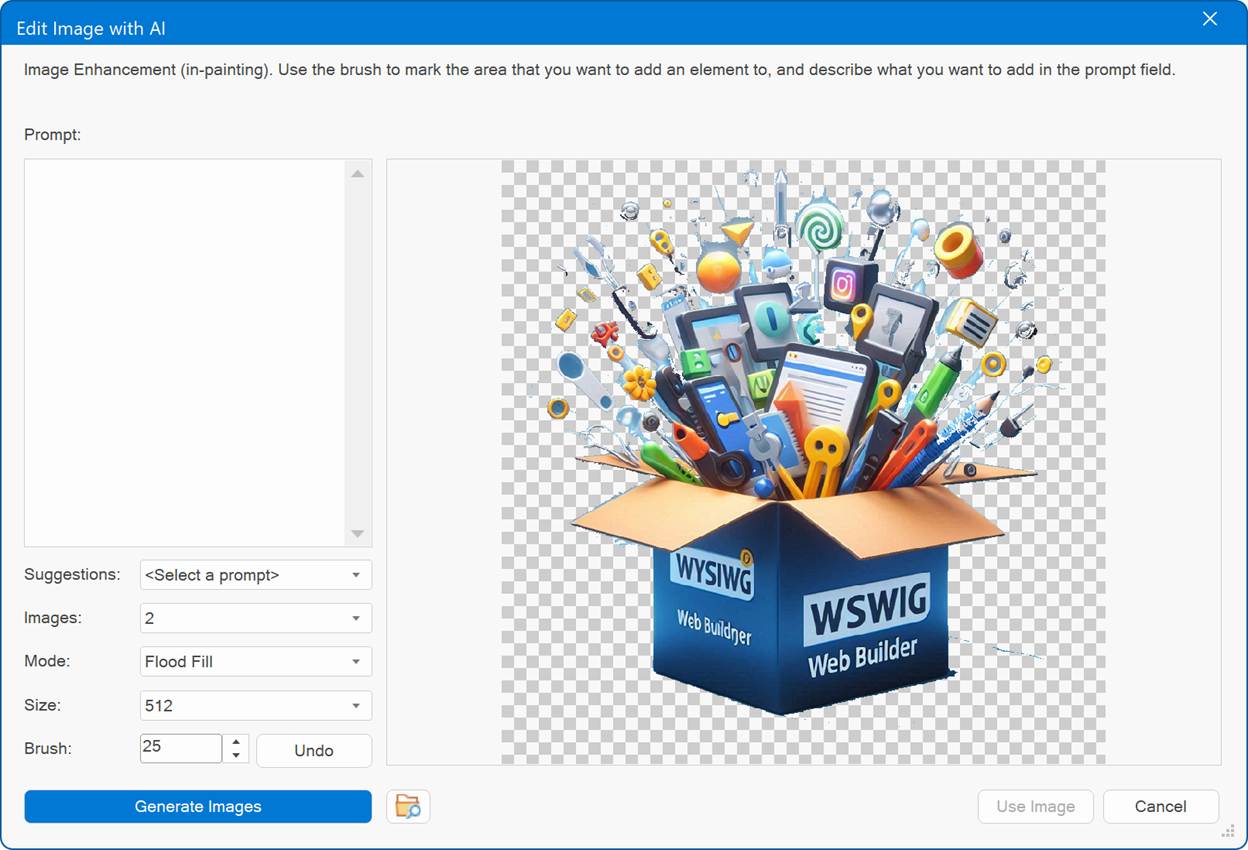Expand the Images count dropdown
Viewport: 1248px width, 850px height.
256,618
